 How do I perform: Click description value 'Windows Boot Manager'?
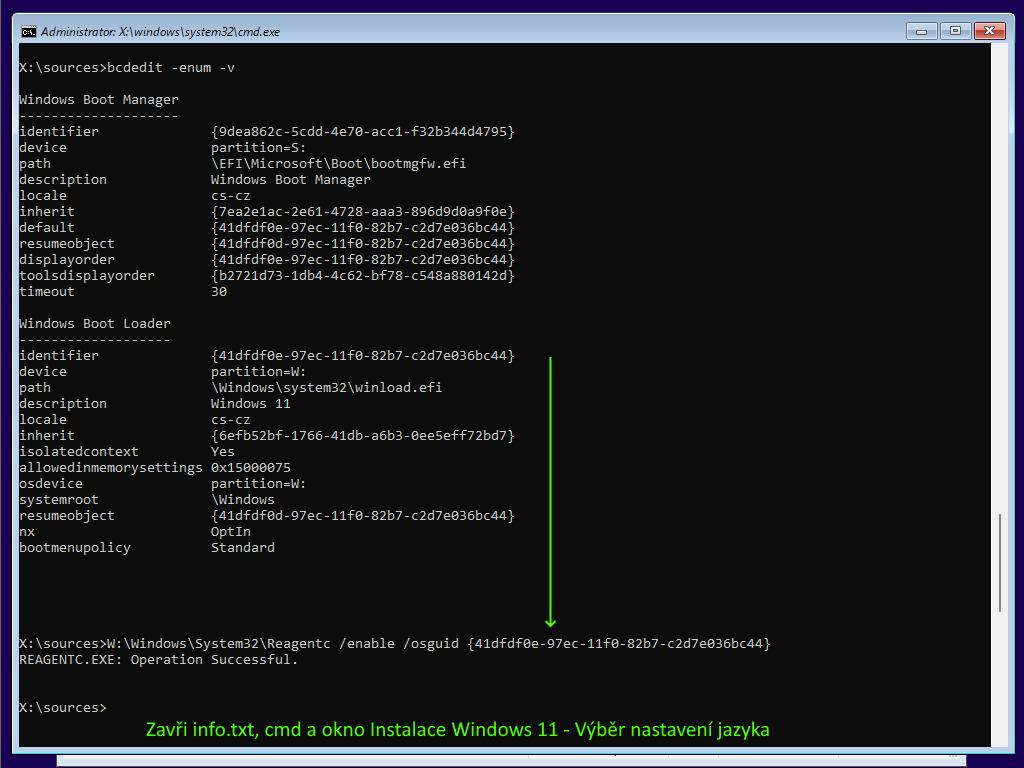point(291,180)
